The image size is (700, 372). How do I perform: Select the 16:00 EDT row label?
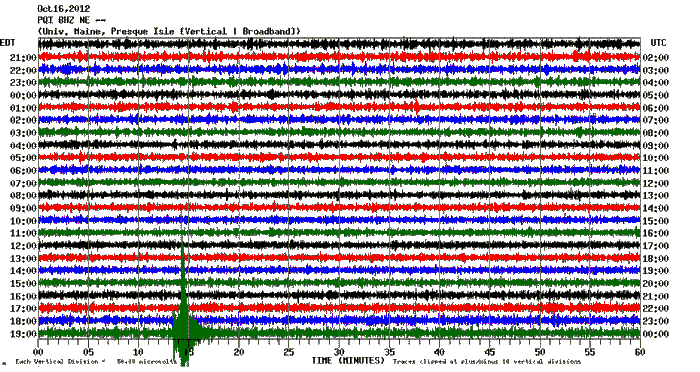(23, 296)
